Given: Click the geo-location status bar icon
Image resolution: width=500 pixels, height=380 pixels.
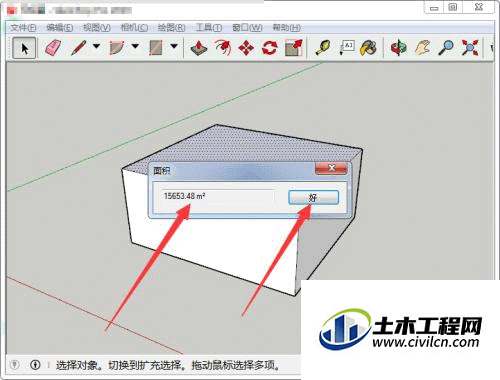Looking at the screenshot, I should click(x=14, y=365).
